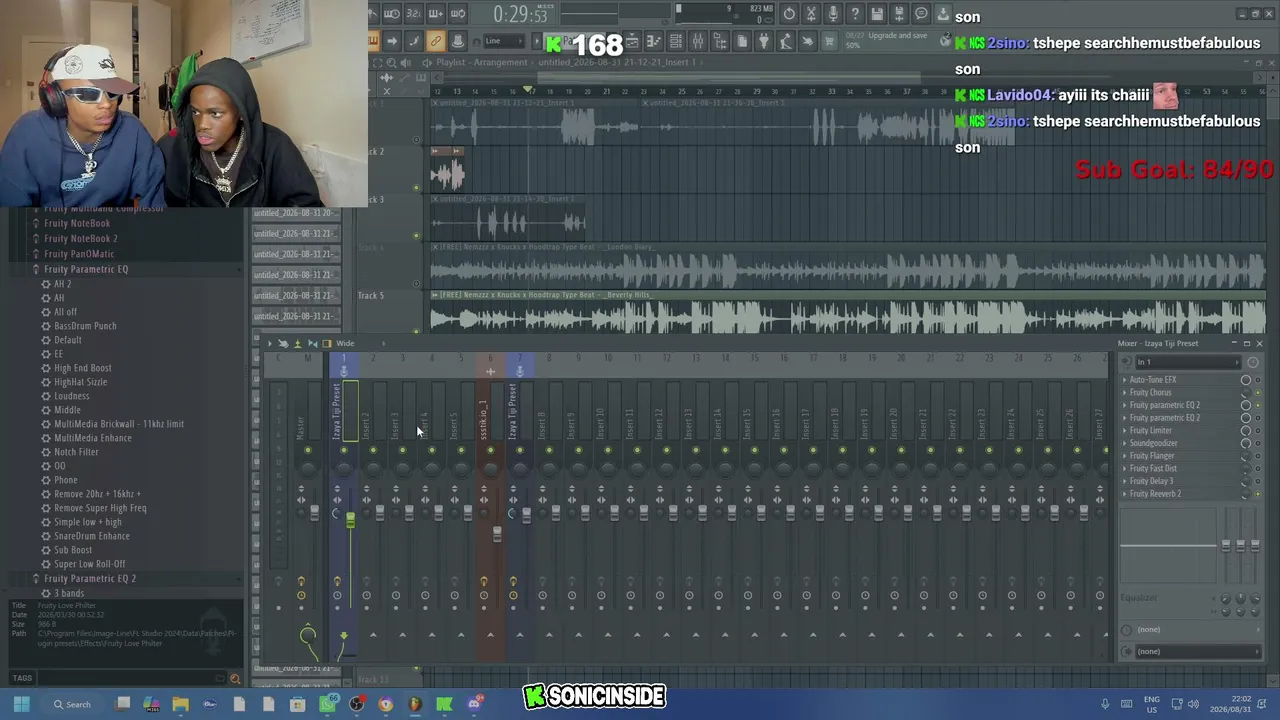
Task: Adjust the sssfik.io_1 track volume fader
Action: click(x=497, y=535)
